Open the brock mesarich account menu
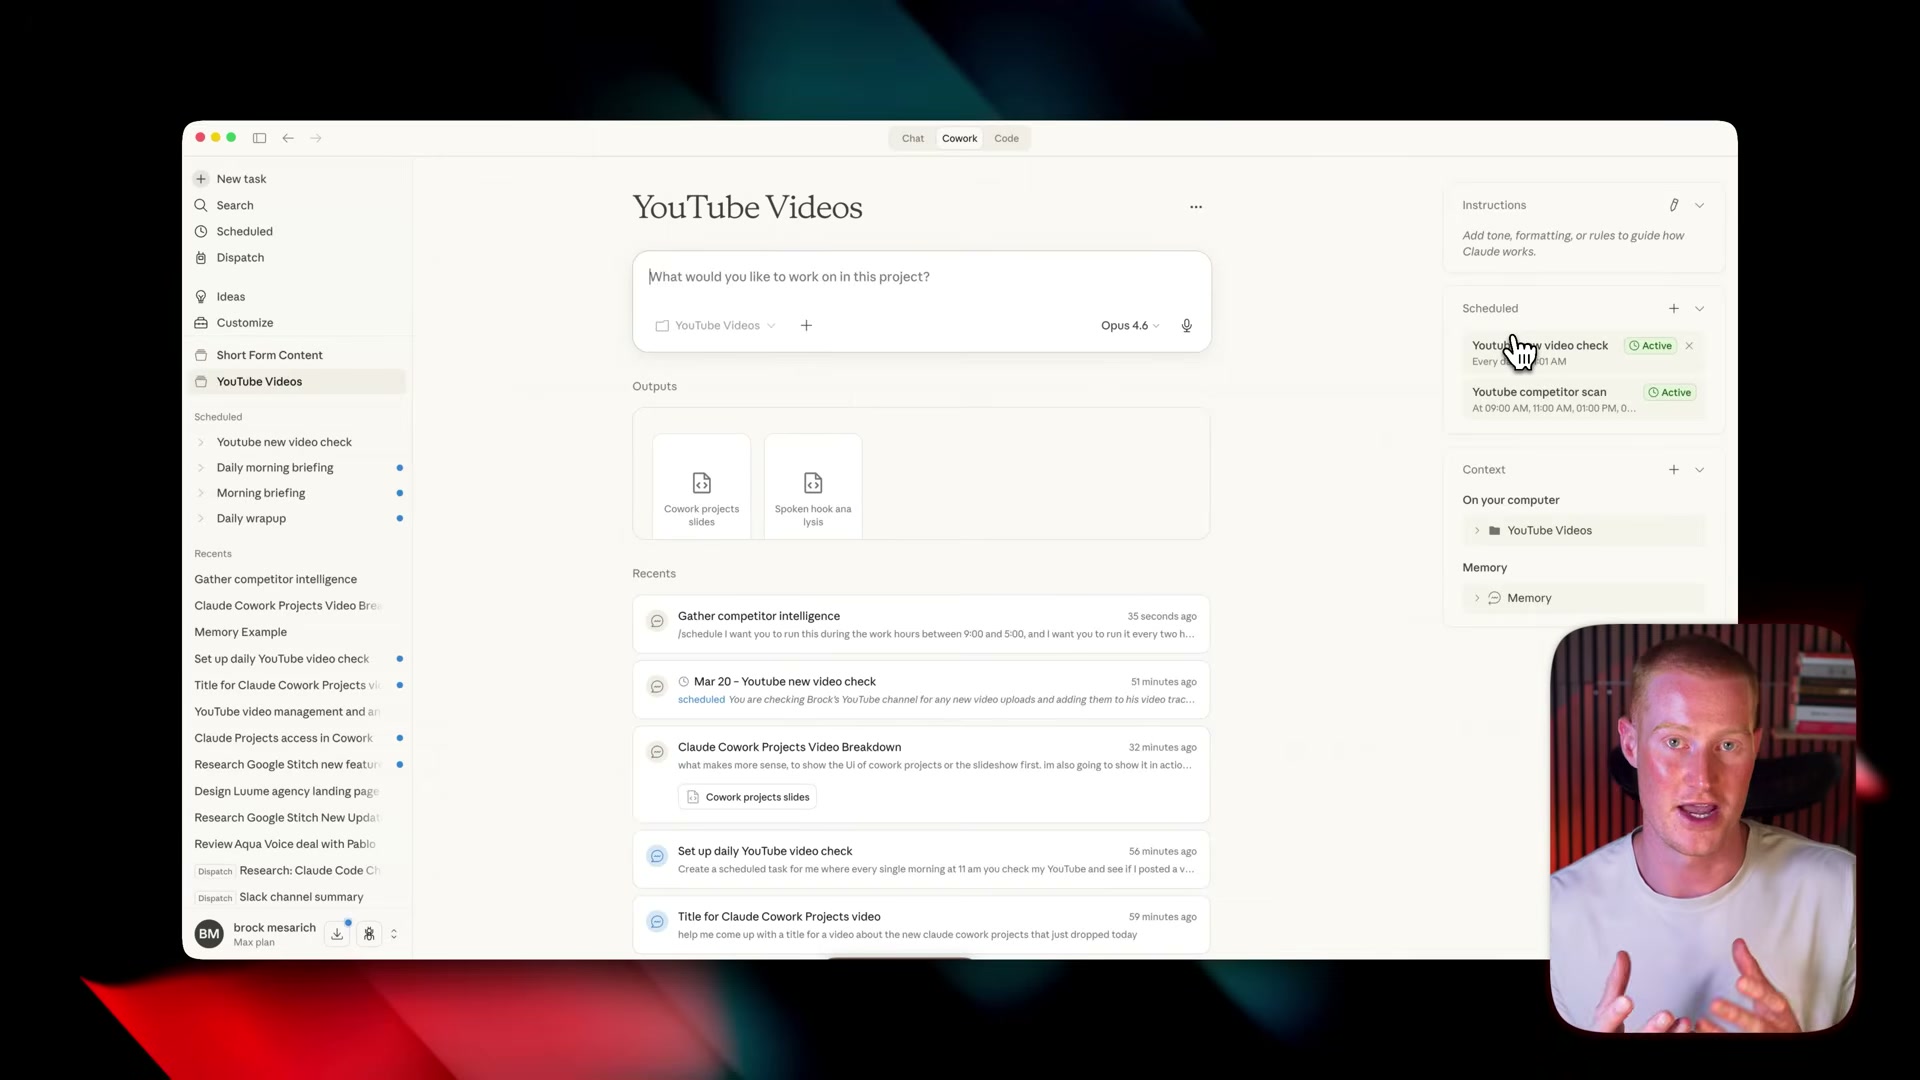This screenshot has height=1080, width=1920. point(275,933)
